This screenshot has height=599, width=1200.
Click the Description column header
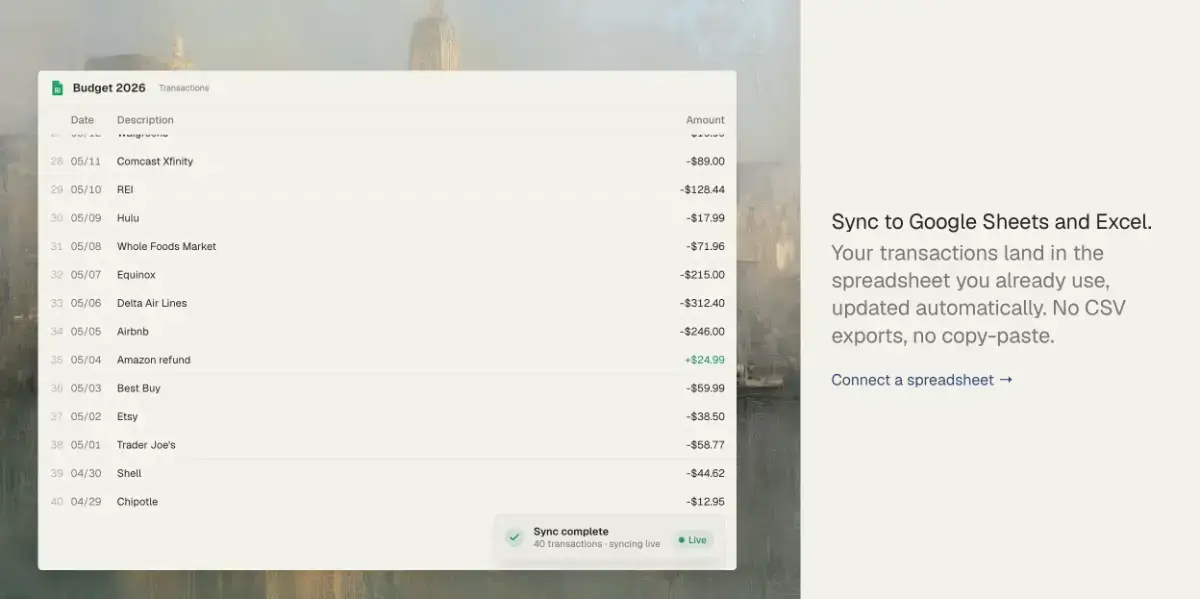click(x=145, y=120)
